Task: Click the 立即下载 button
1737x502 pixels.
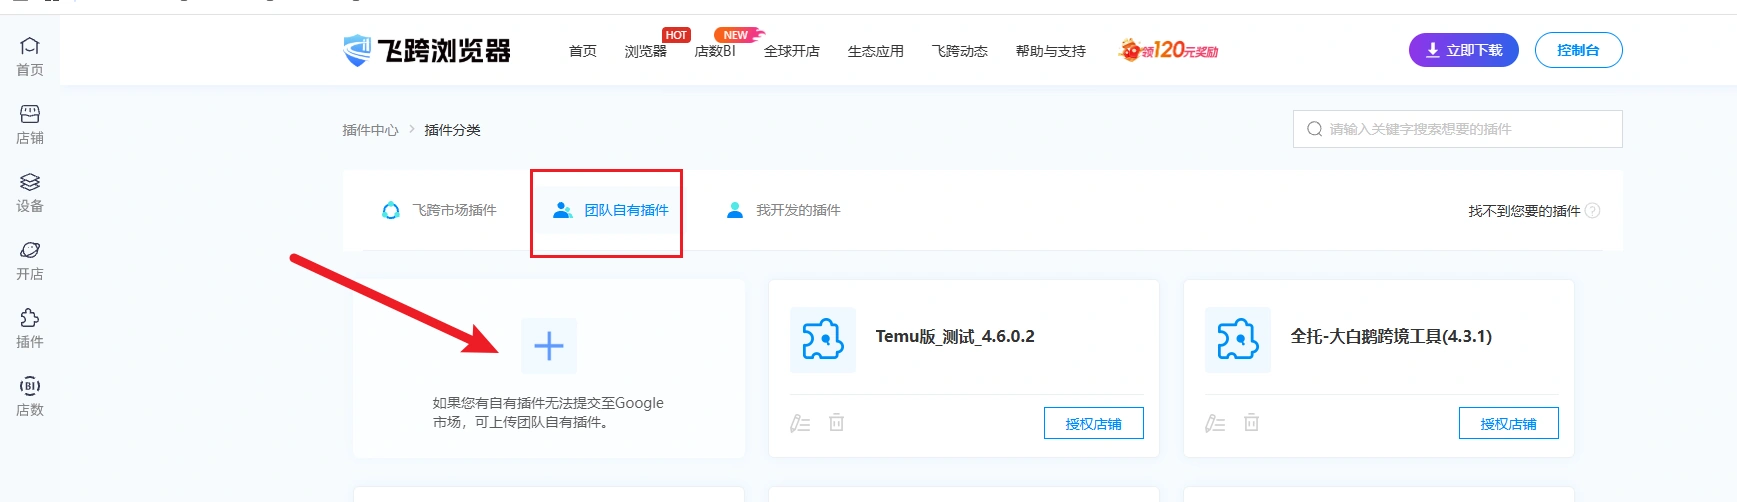Action: coord(1464,50)
